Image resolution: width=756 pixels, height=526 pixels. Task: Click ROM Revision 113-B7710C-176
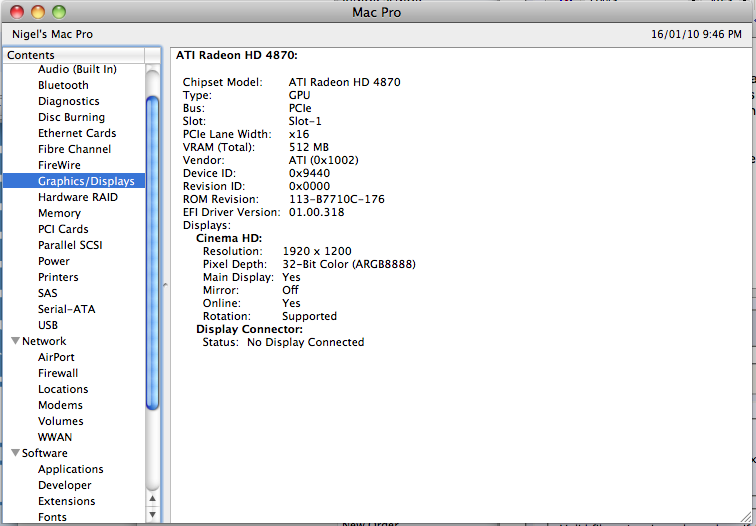coord(337,199)
